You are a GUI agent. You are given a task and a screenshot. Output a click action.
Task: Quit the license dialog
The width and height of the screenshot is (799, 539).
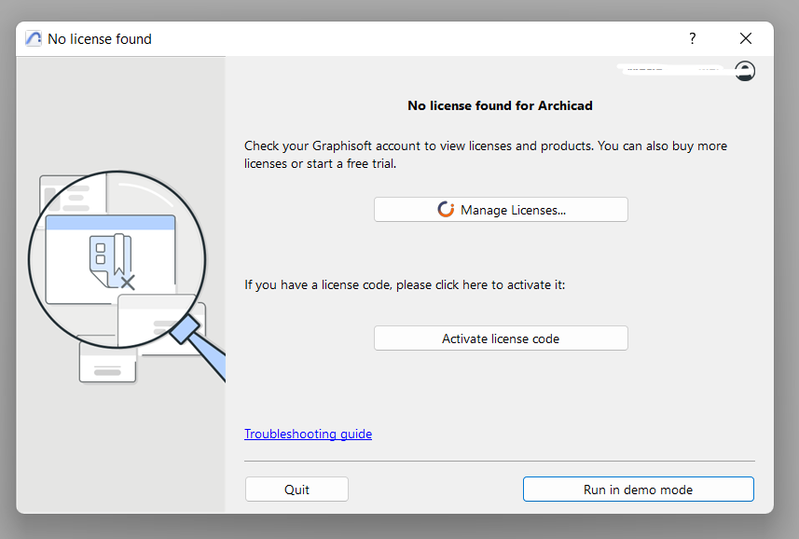point(296,489)
